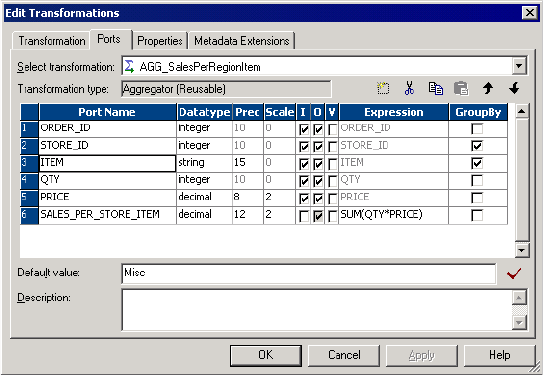Click the Apply button

(421, 355)
